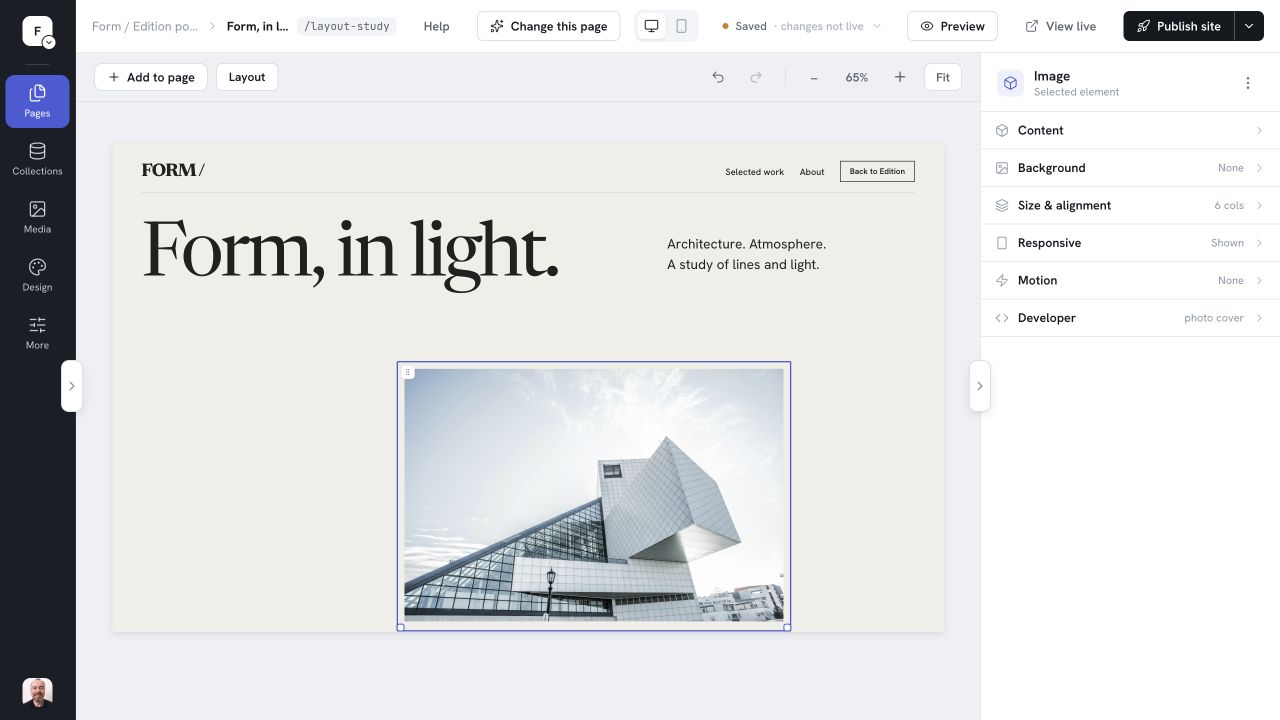This screenshot has height=720, width=1280.
Task: Click Change this page button
Action: coord(548,26)
